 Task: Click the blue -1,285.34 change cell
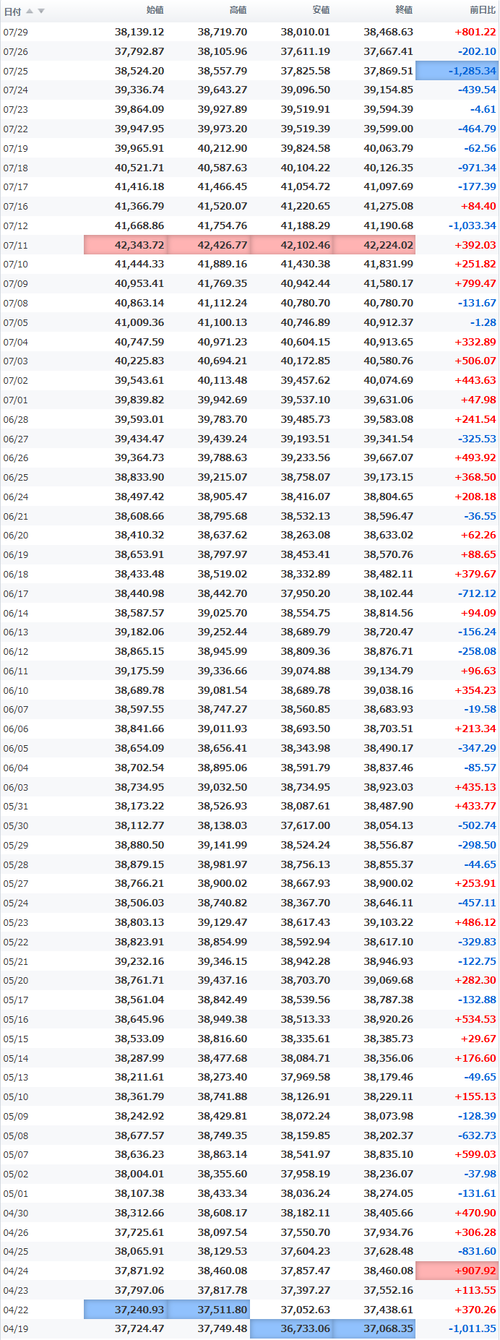tap(457, 71)
